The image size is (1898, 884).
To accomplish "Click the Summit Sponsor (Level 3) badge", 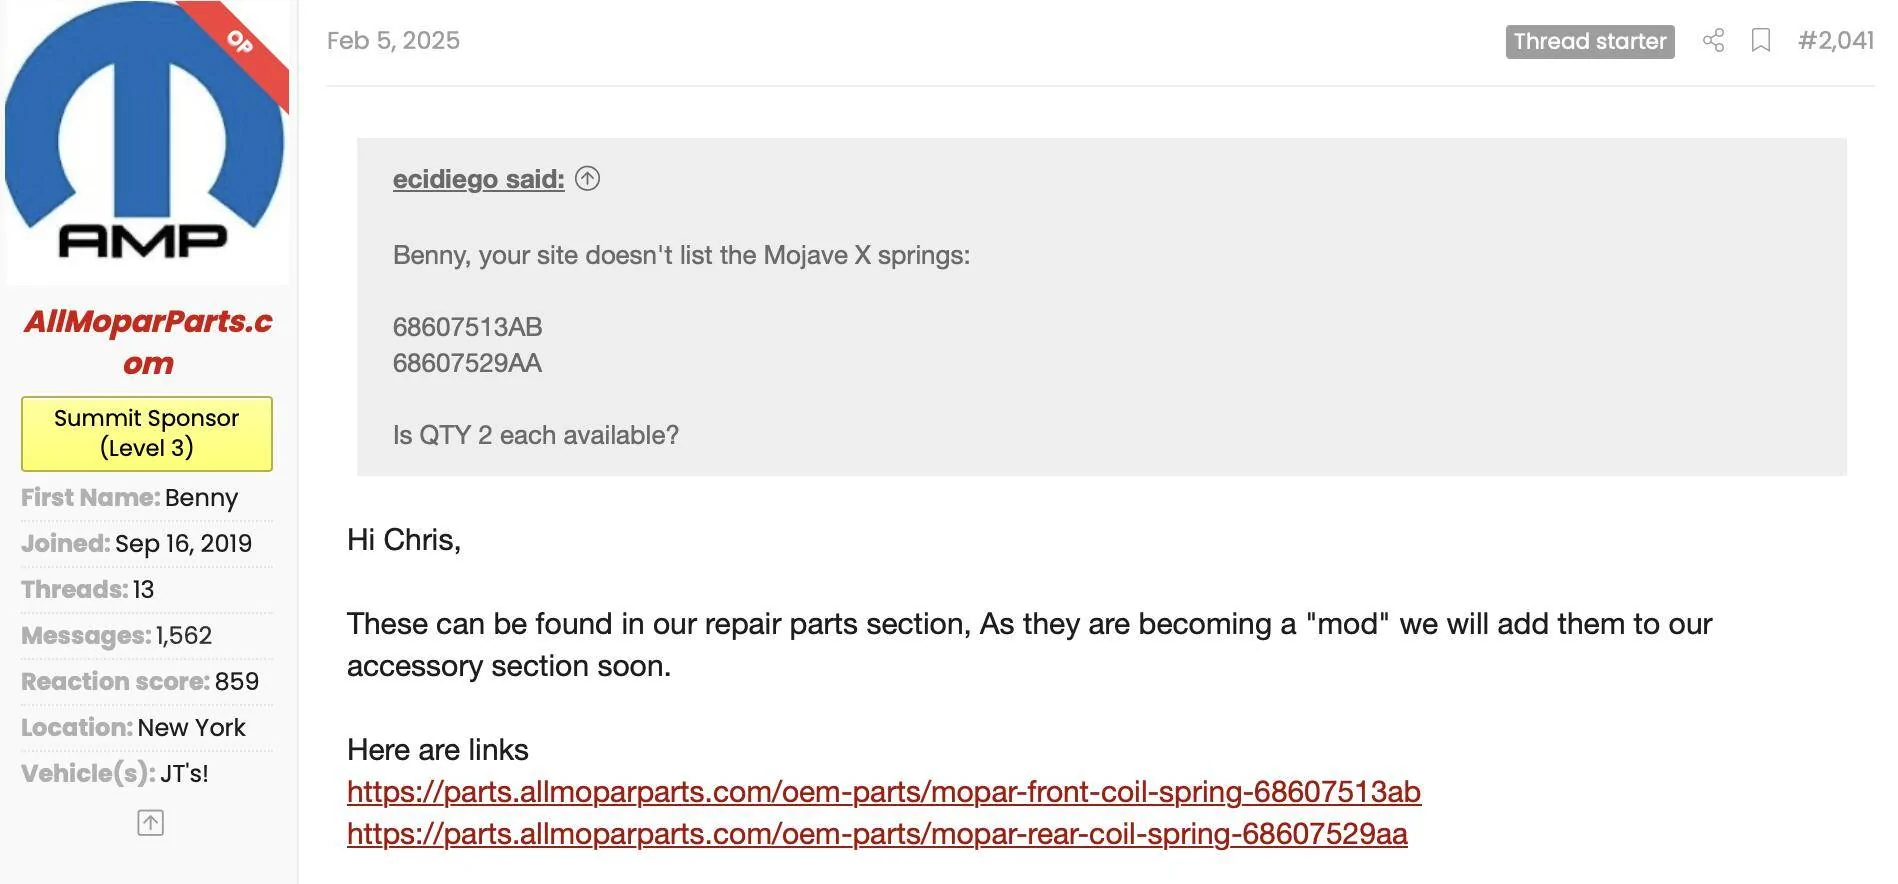I will point(147,434).
